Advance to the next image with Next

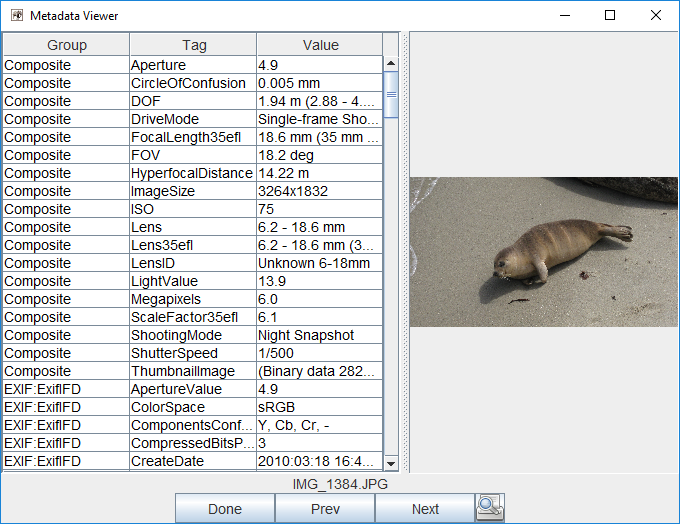click(425, 509)
